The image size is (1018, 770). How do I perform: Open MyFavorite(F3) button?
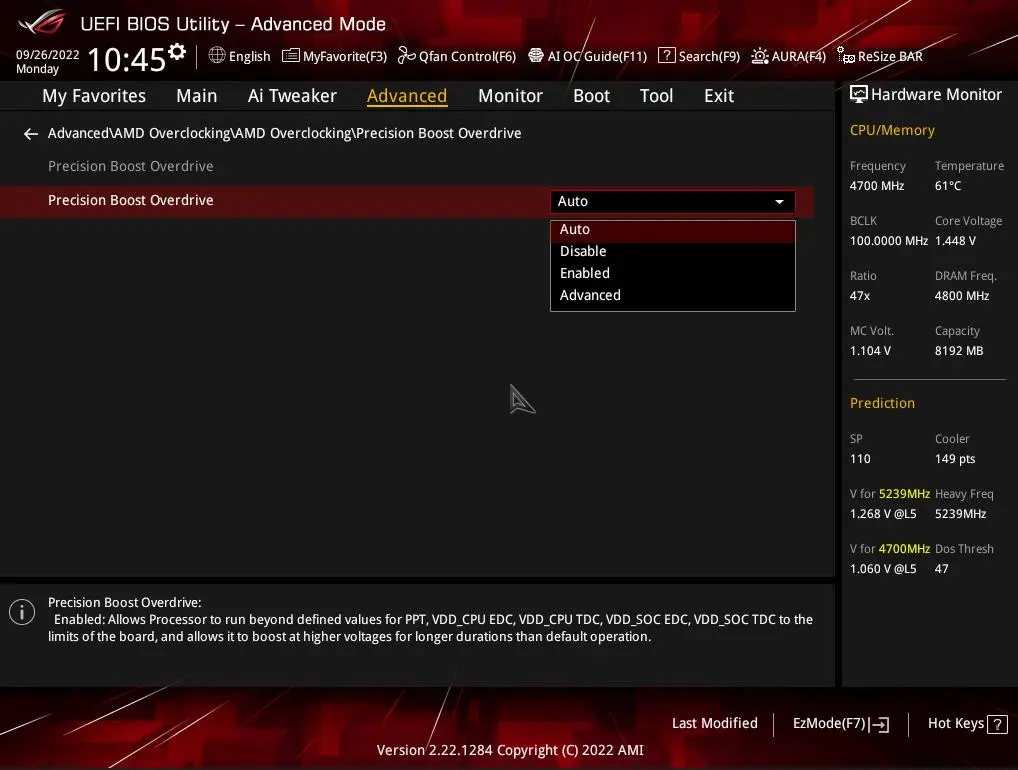click(x=334, y=56)
